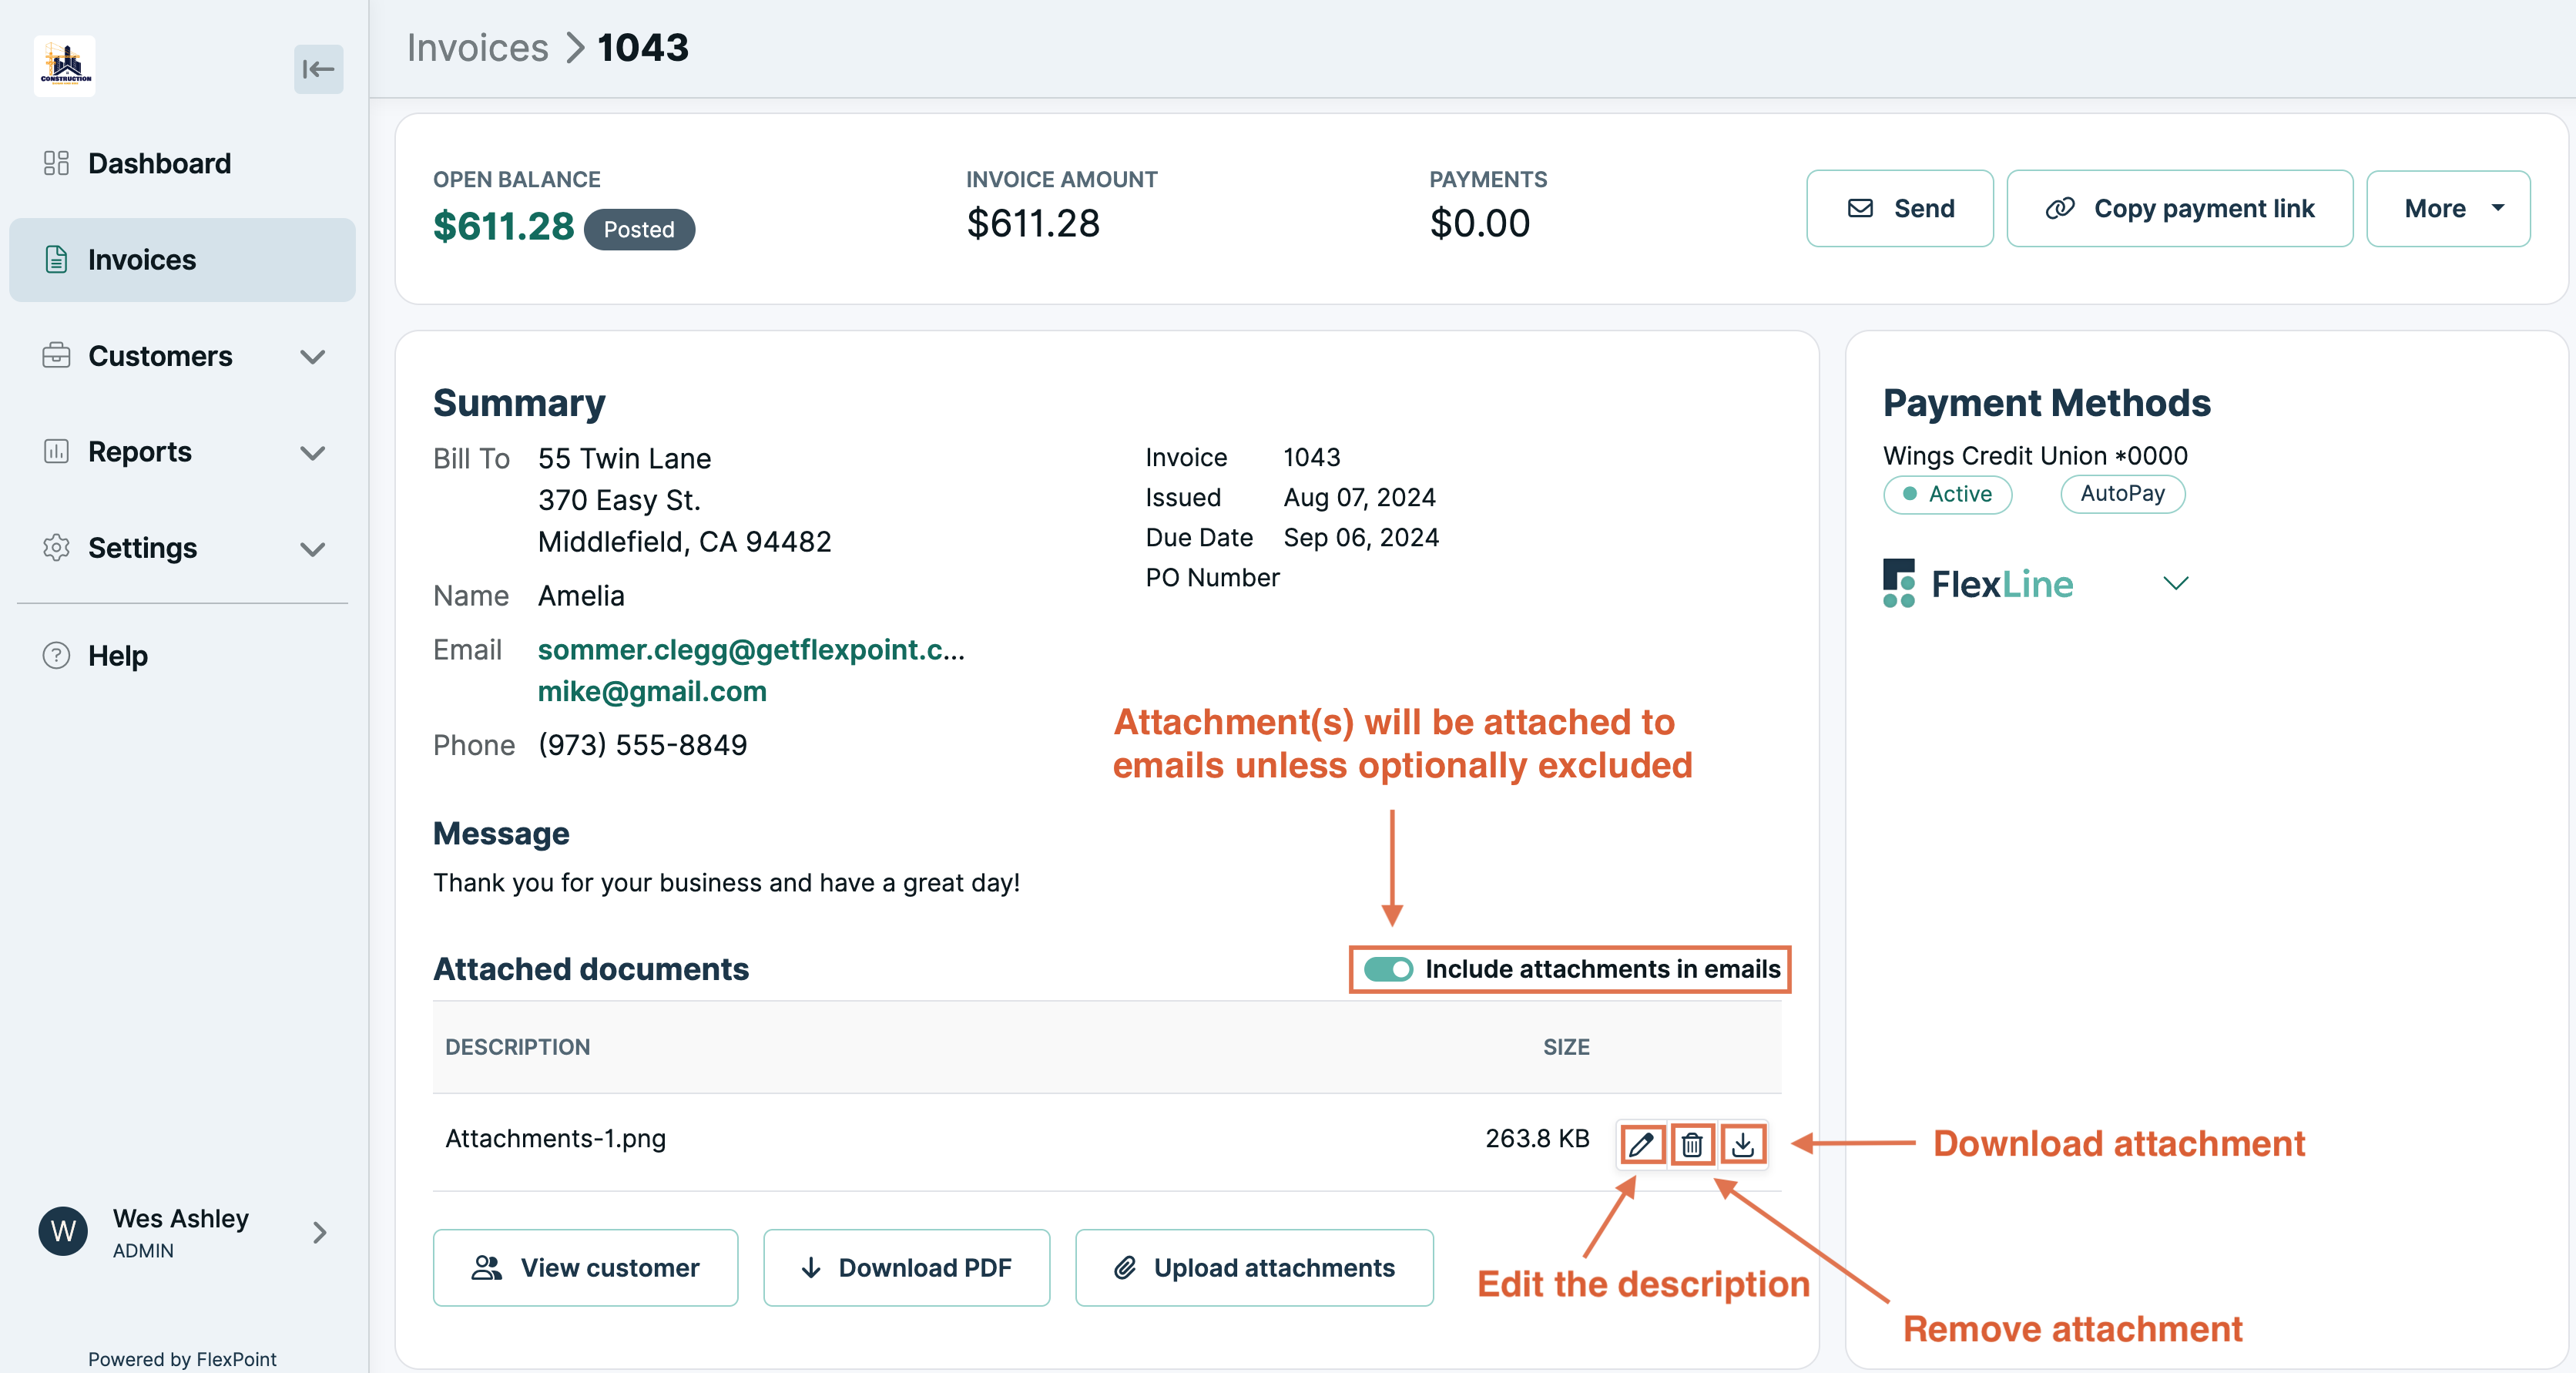Open the Invoices page via its document icon
The image size is (2576, 1373).
(56, 260)
